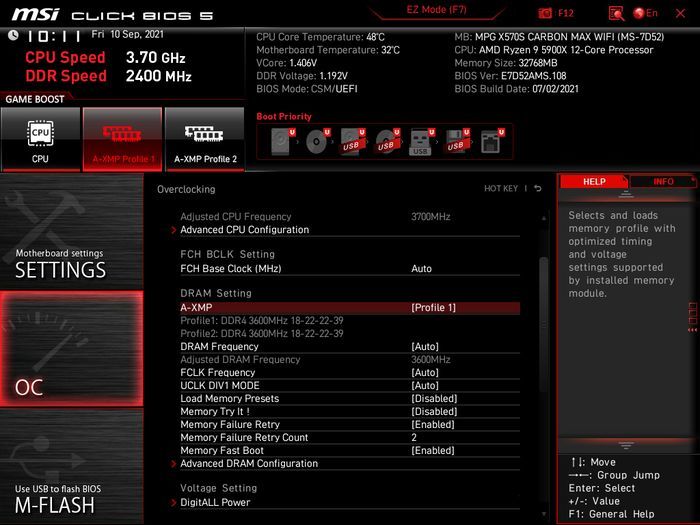
Task: Edit the FCH Base Clock (MHz) Auto field
Action: pos(350,268)
